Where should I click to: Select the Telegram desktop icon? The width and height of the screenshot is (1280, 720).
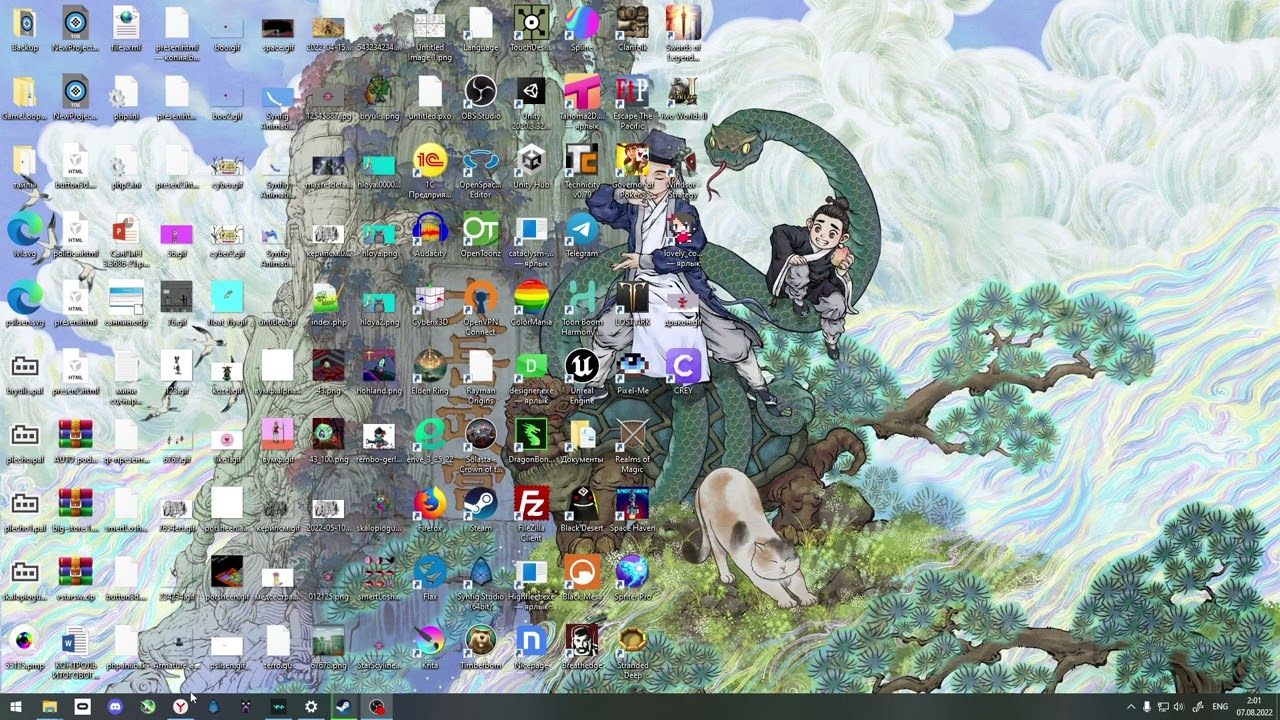click(582, 235)
